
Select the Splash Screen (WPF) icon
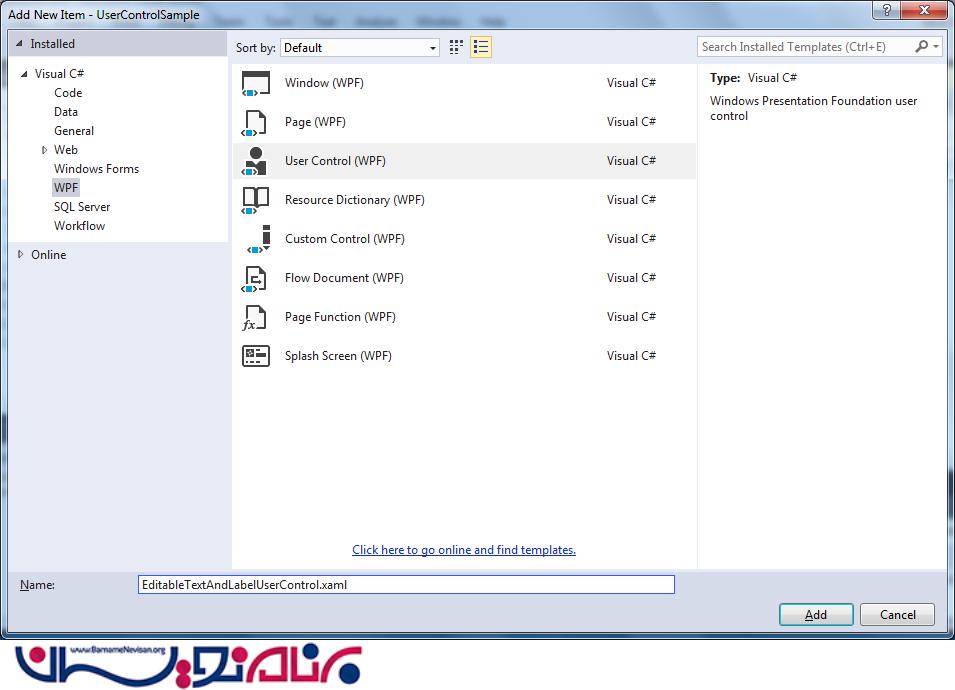click(256, 356)
